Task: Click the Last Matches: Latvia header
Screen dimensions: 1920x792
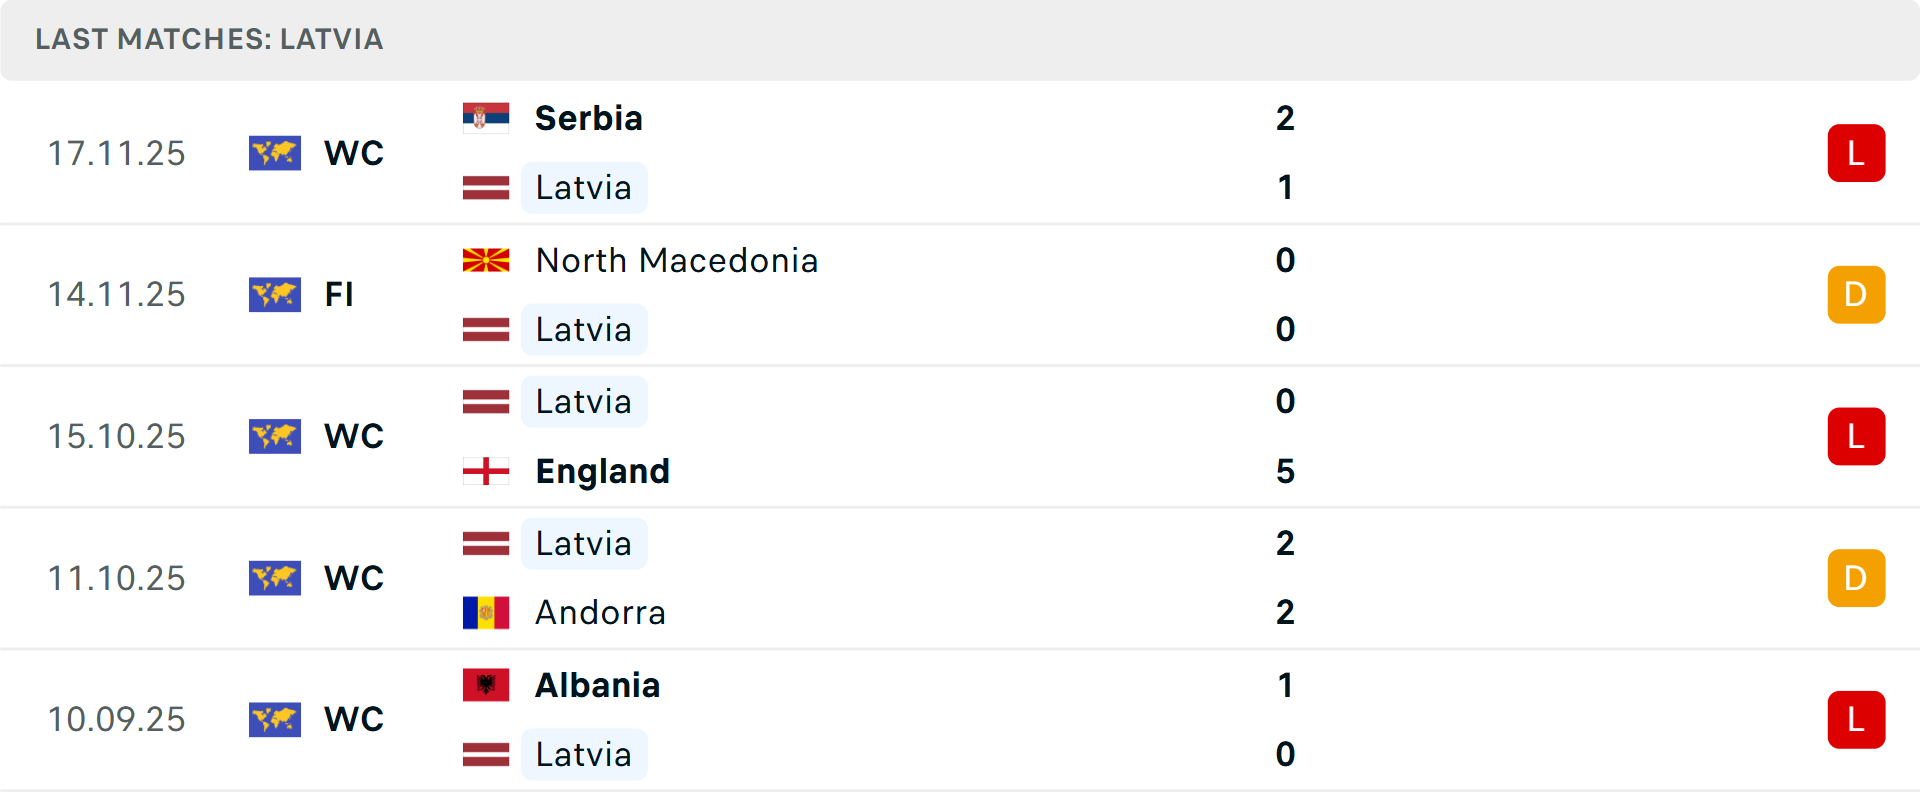Action: click(x=209, y=39)
